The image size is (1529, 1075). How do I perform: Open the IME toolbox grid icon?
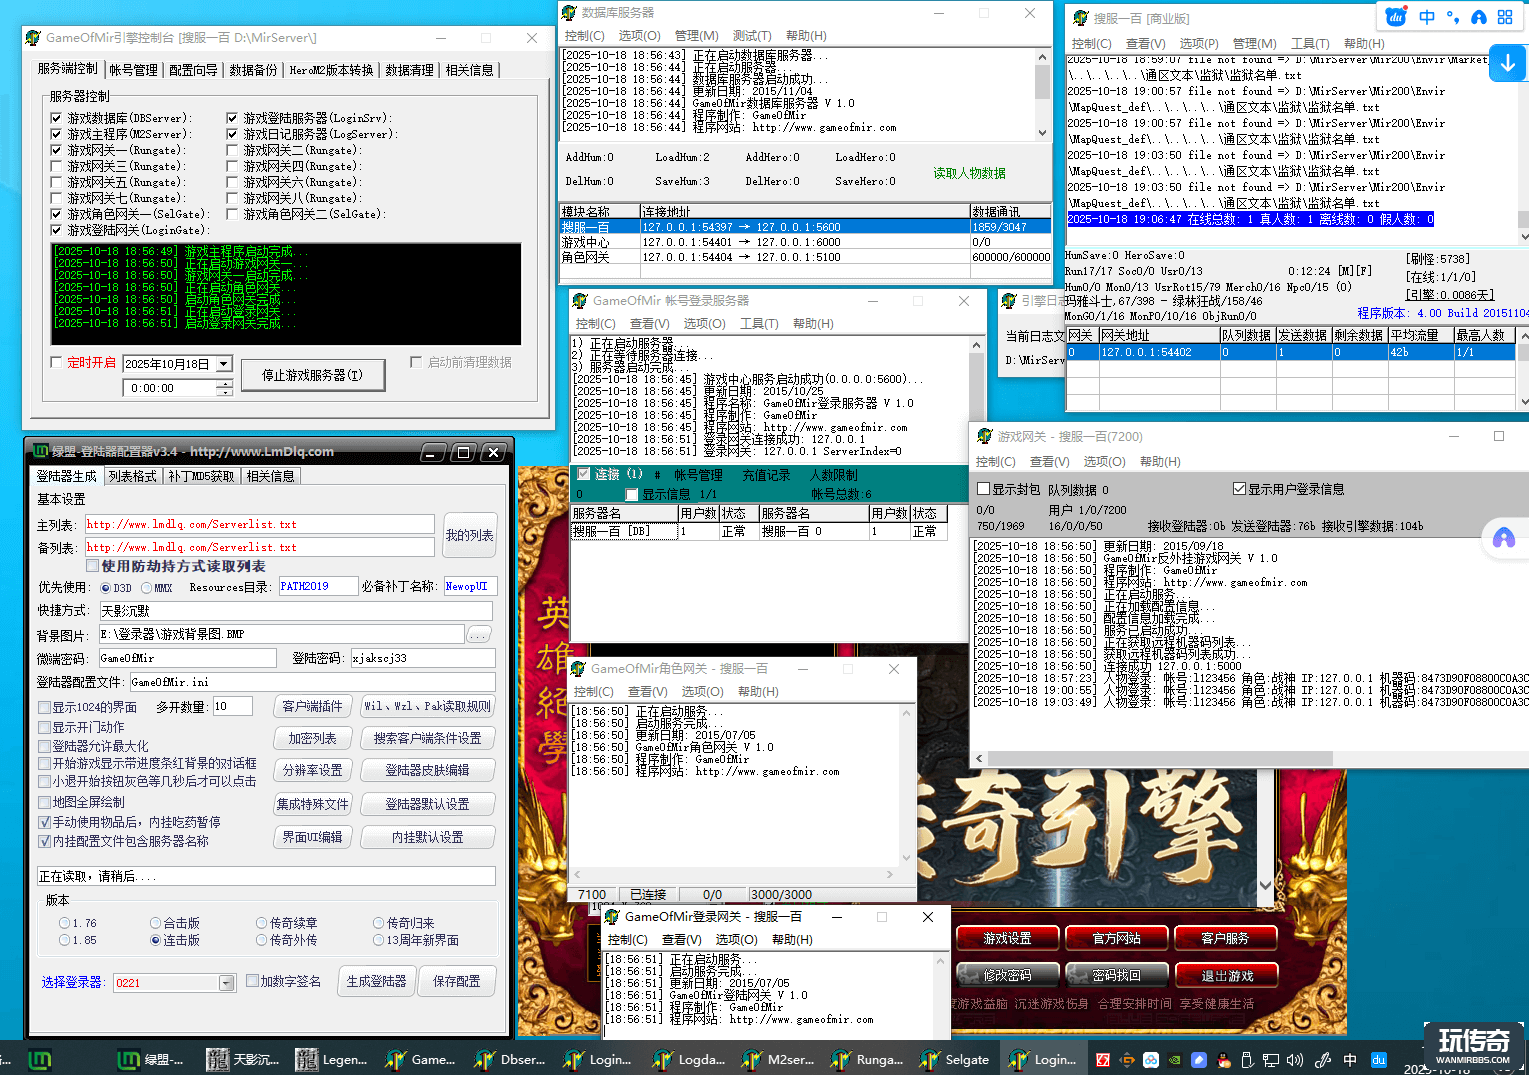point(1505,17)
